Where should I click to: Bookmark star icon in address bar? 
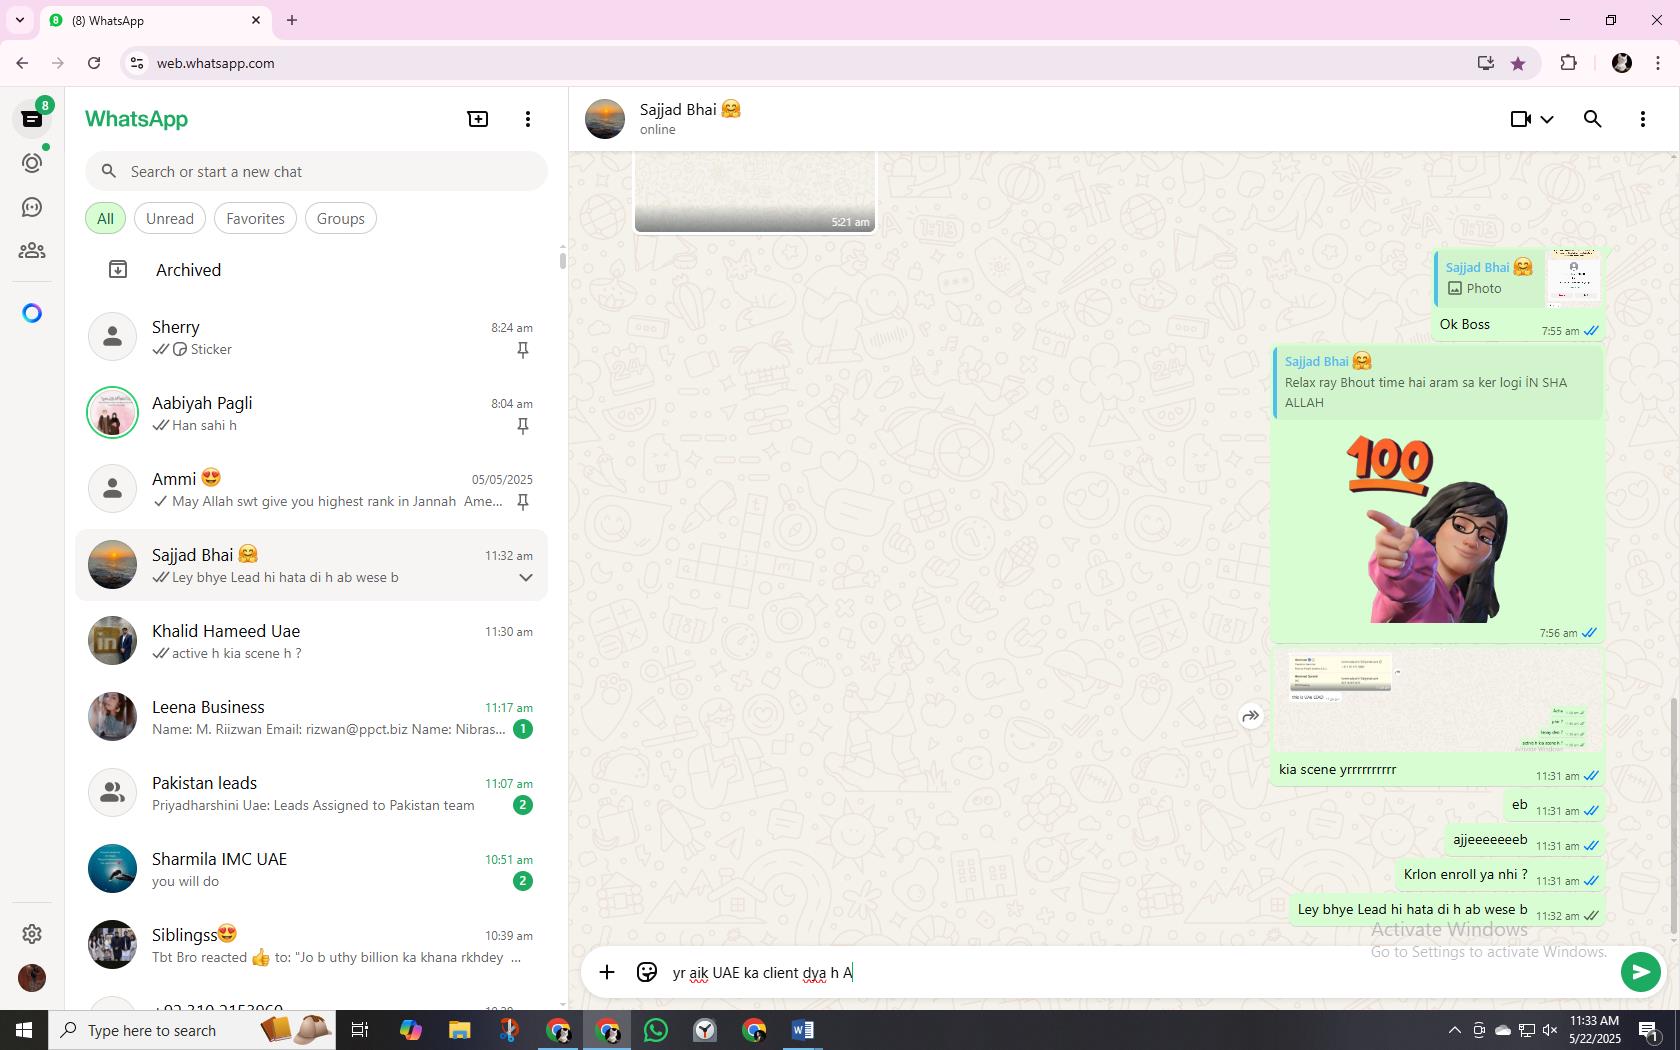click(x=1518, y=63)
